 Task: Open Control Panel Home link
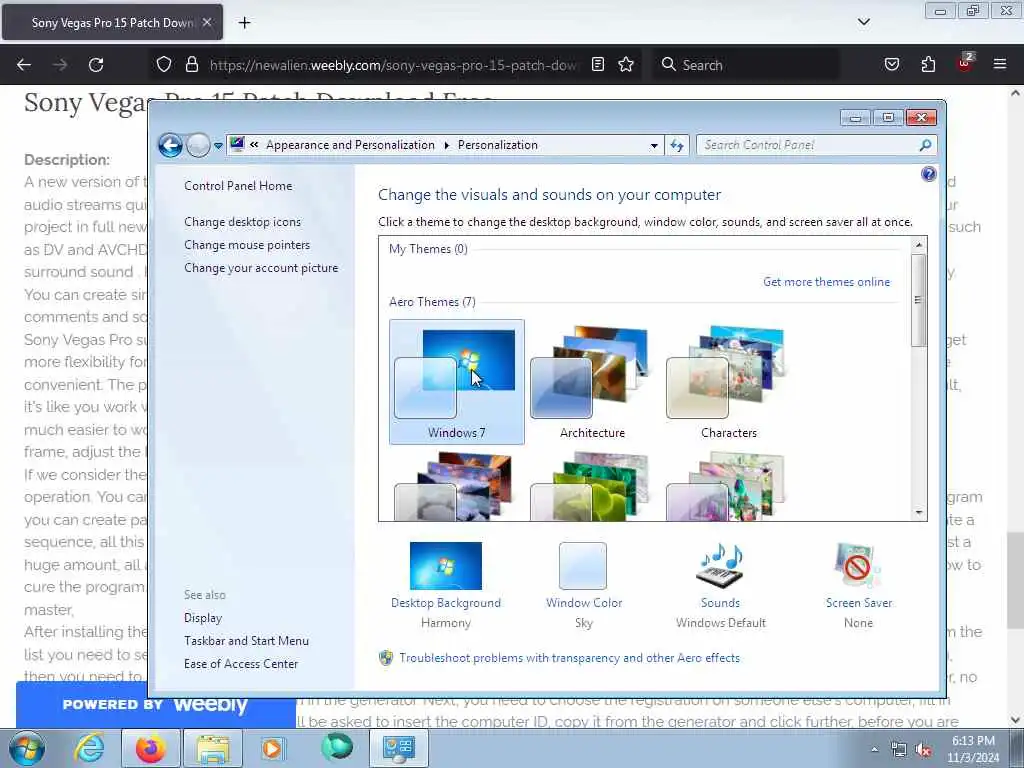coord(238,186)
